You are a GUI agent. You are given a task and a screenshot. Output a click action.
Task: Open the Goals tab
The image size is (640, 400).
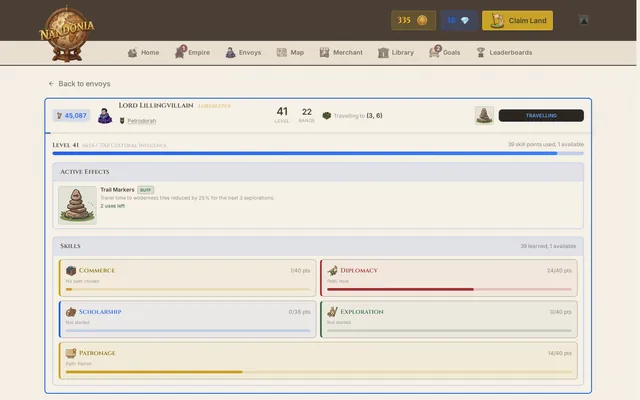445,53
